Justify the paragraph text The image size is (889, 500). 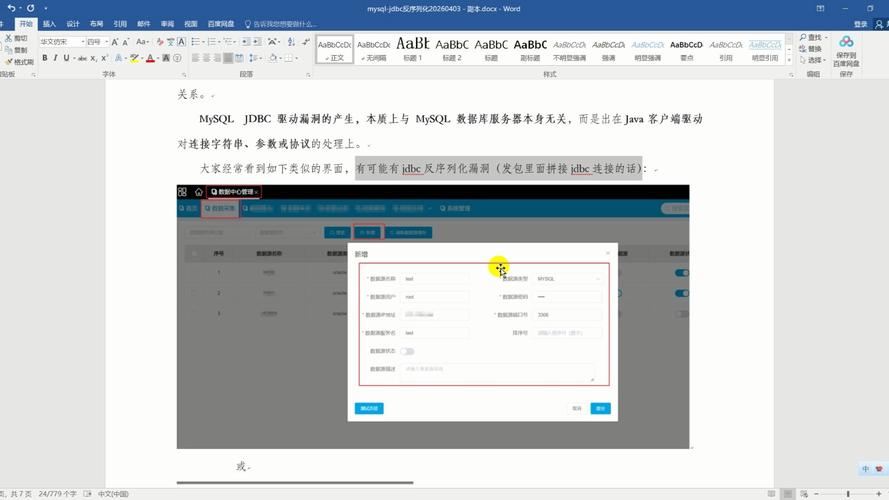(x=228, y=58)
